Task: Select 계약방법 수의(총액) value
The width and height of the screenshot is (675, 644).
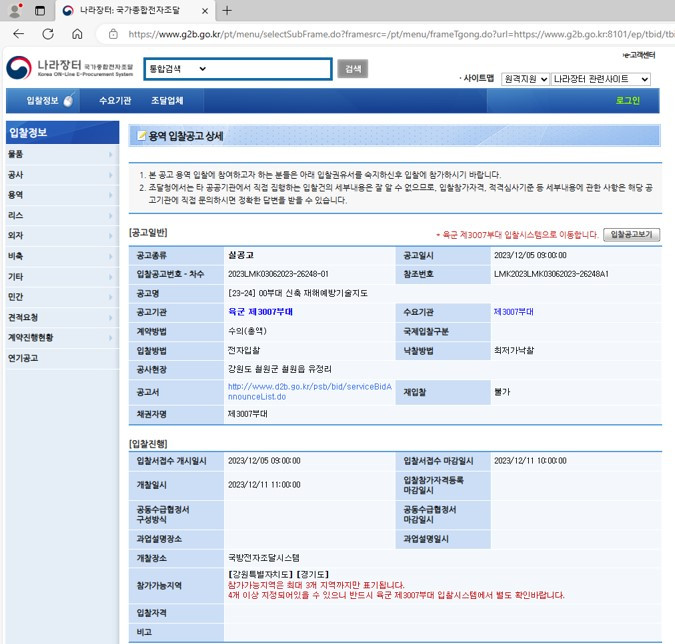Action: pos(247,331)
